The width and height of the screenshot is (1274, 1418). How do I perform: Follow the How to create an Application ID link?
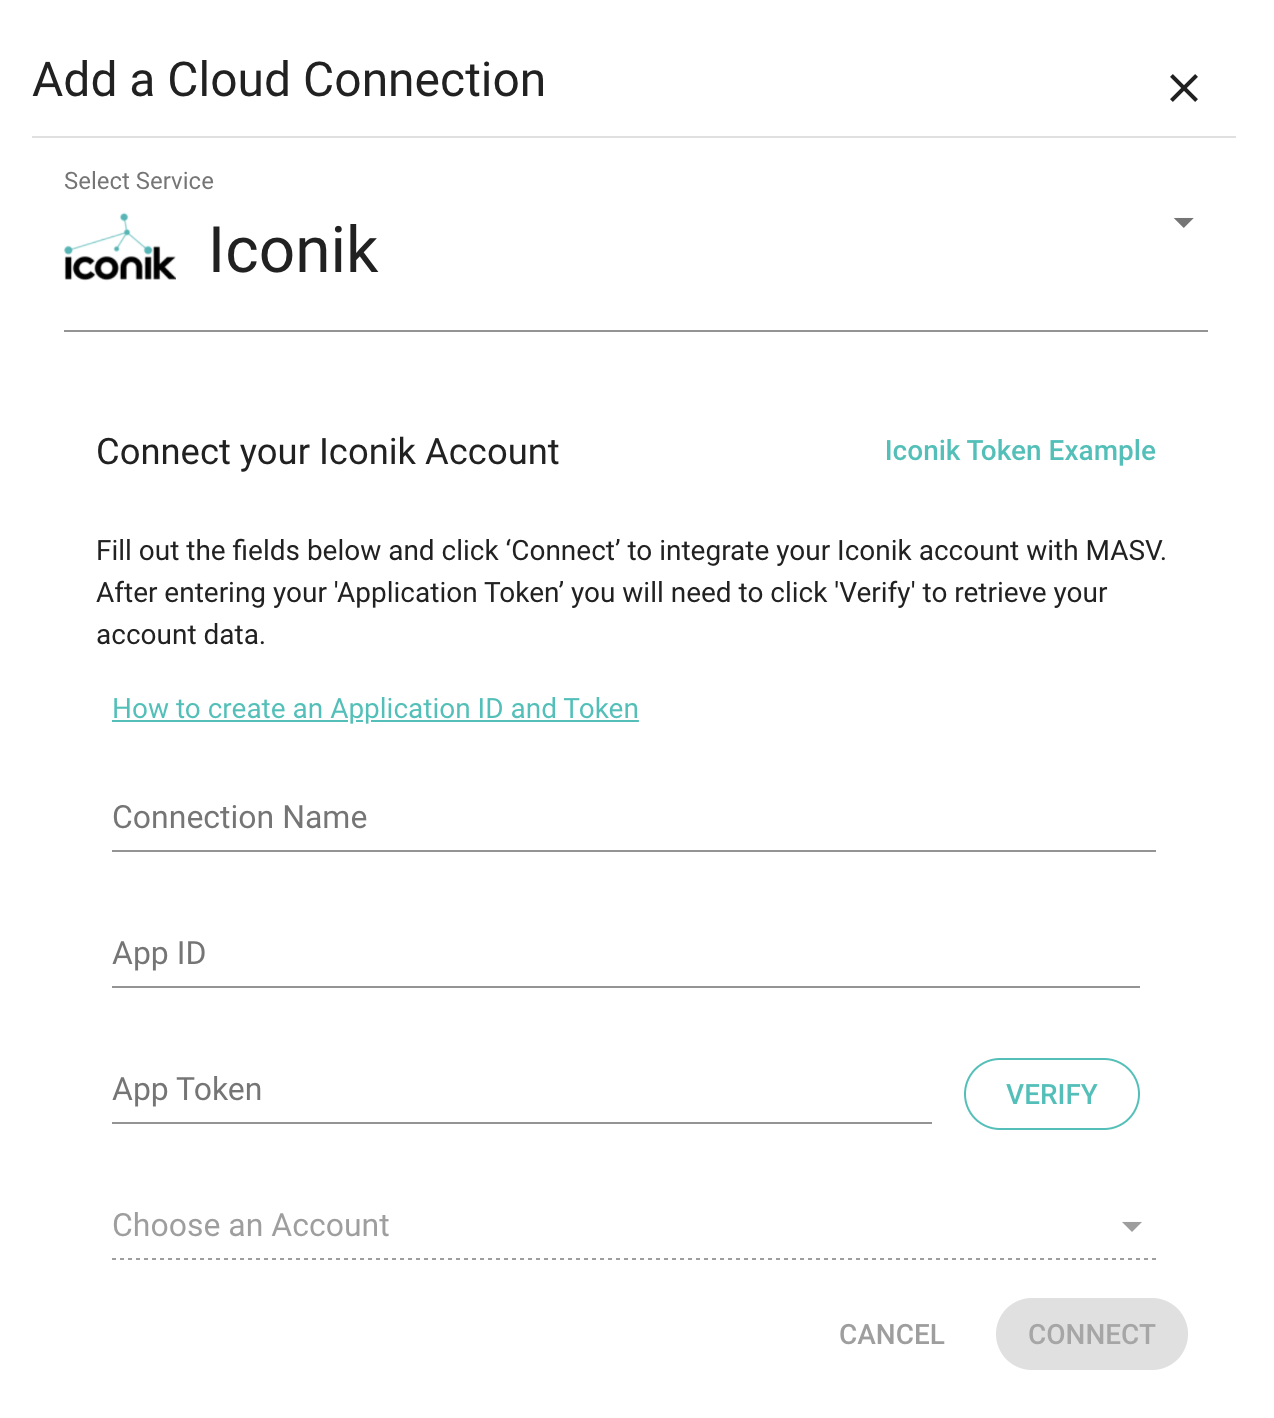pos(375,708)
